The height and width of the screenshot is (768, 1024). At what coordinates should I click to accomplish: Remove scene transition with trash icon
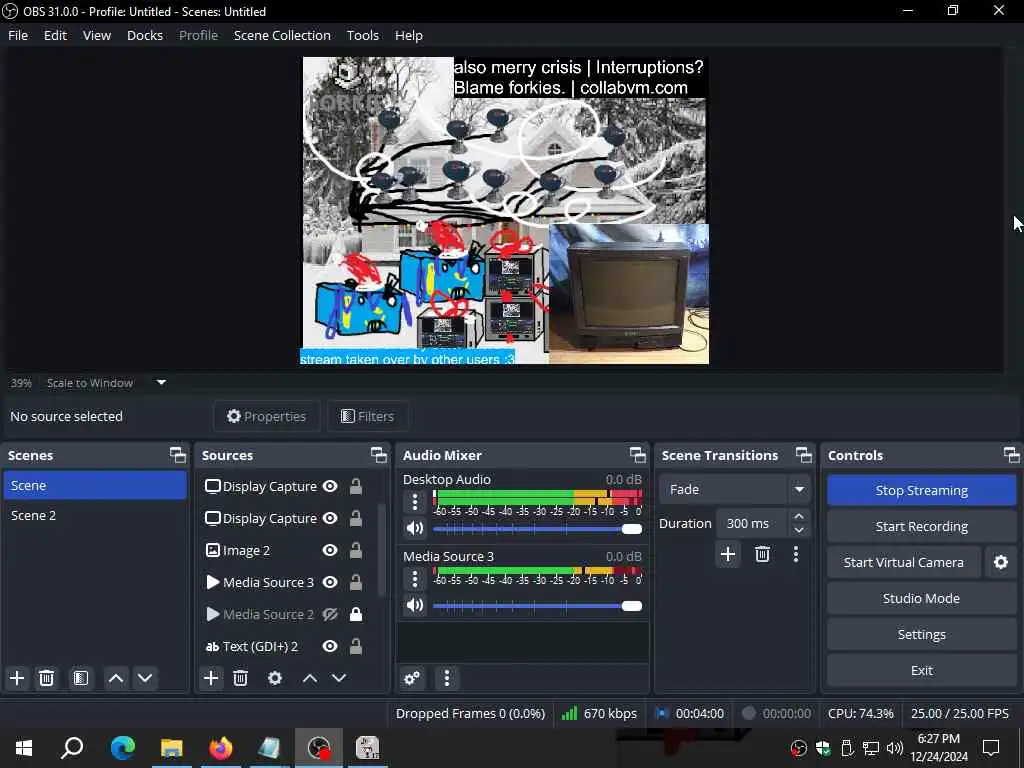[x=762, y=554]
